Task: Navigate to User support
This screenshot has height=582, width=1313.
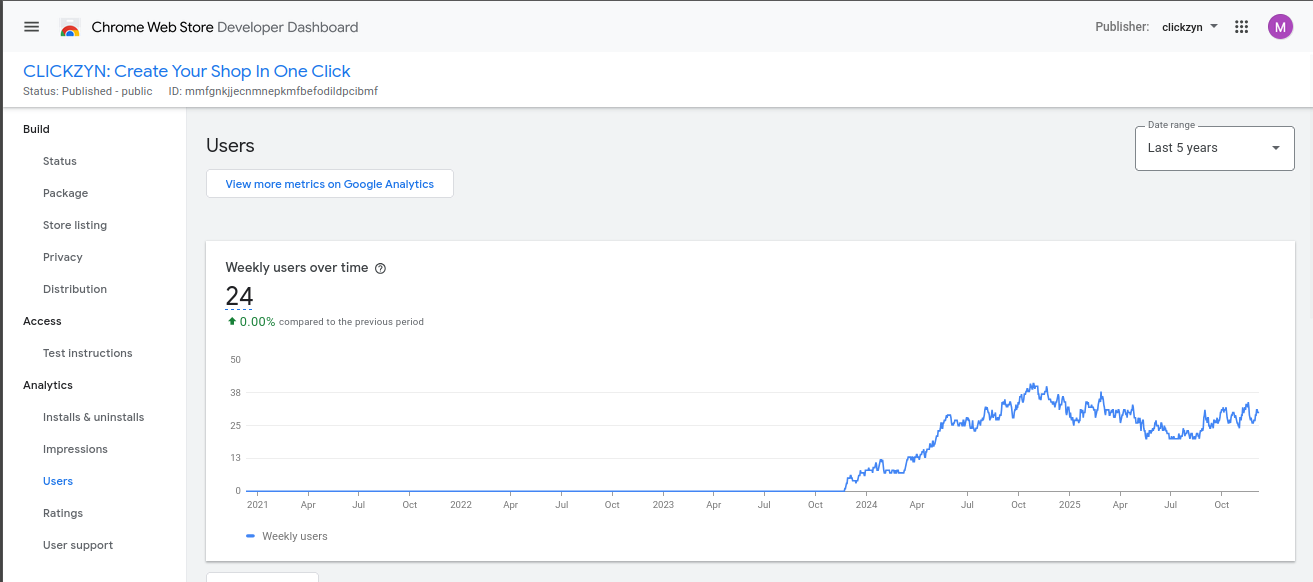Action: [x=78, y=545]
